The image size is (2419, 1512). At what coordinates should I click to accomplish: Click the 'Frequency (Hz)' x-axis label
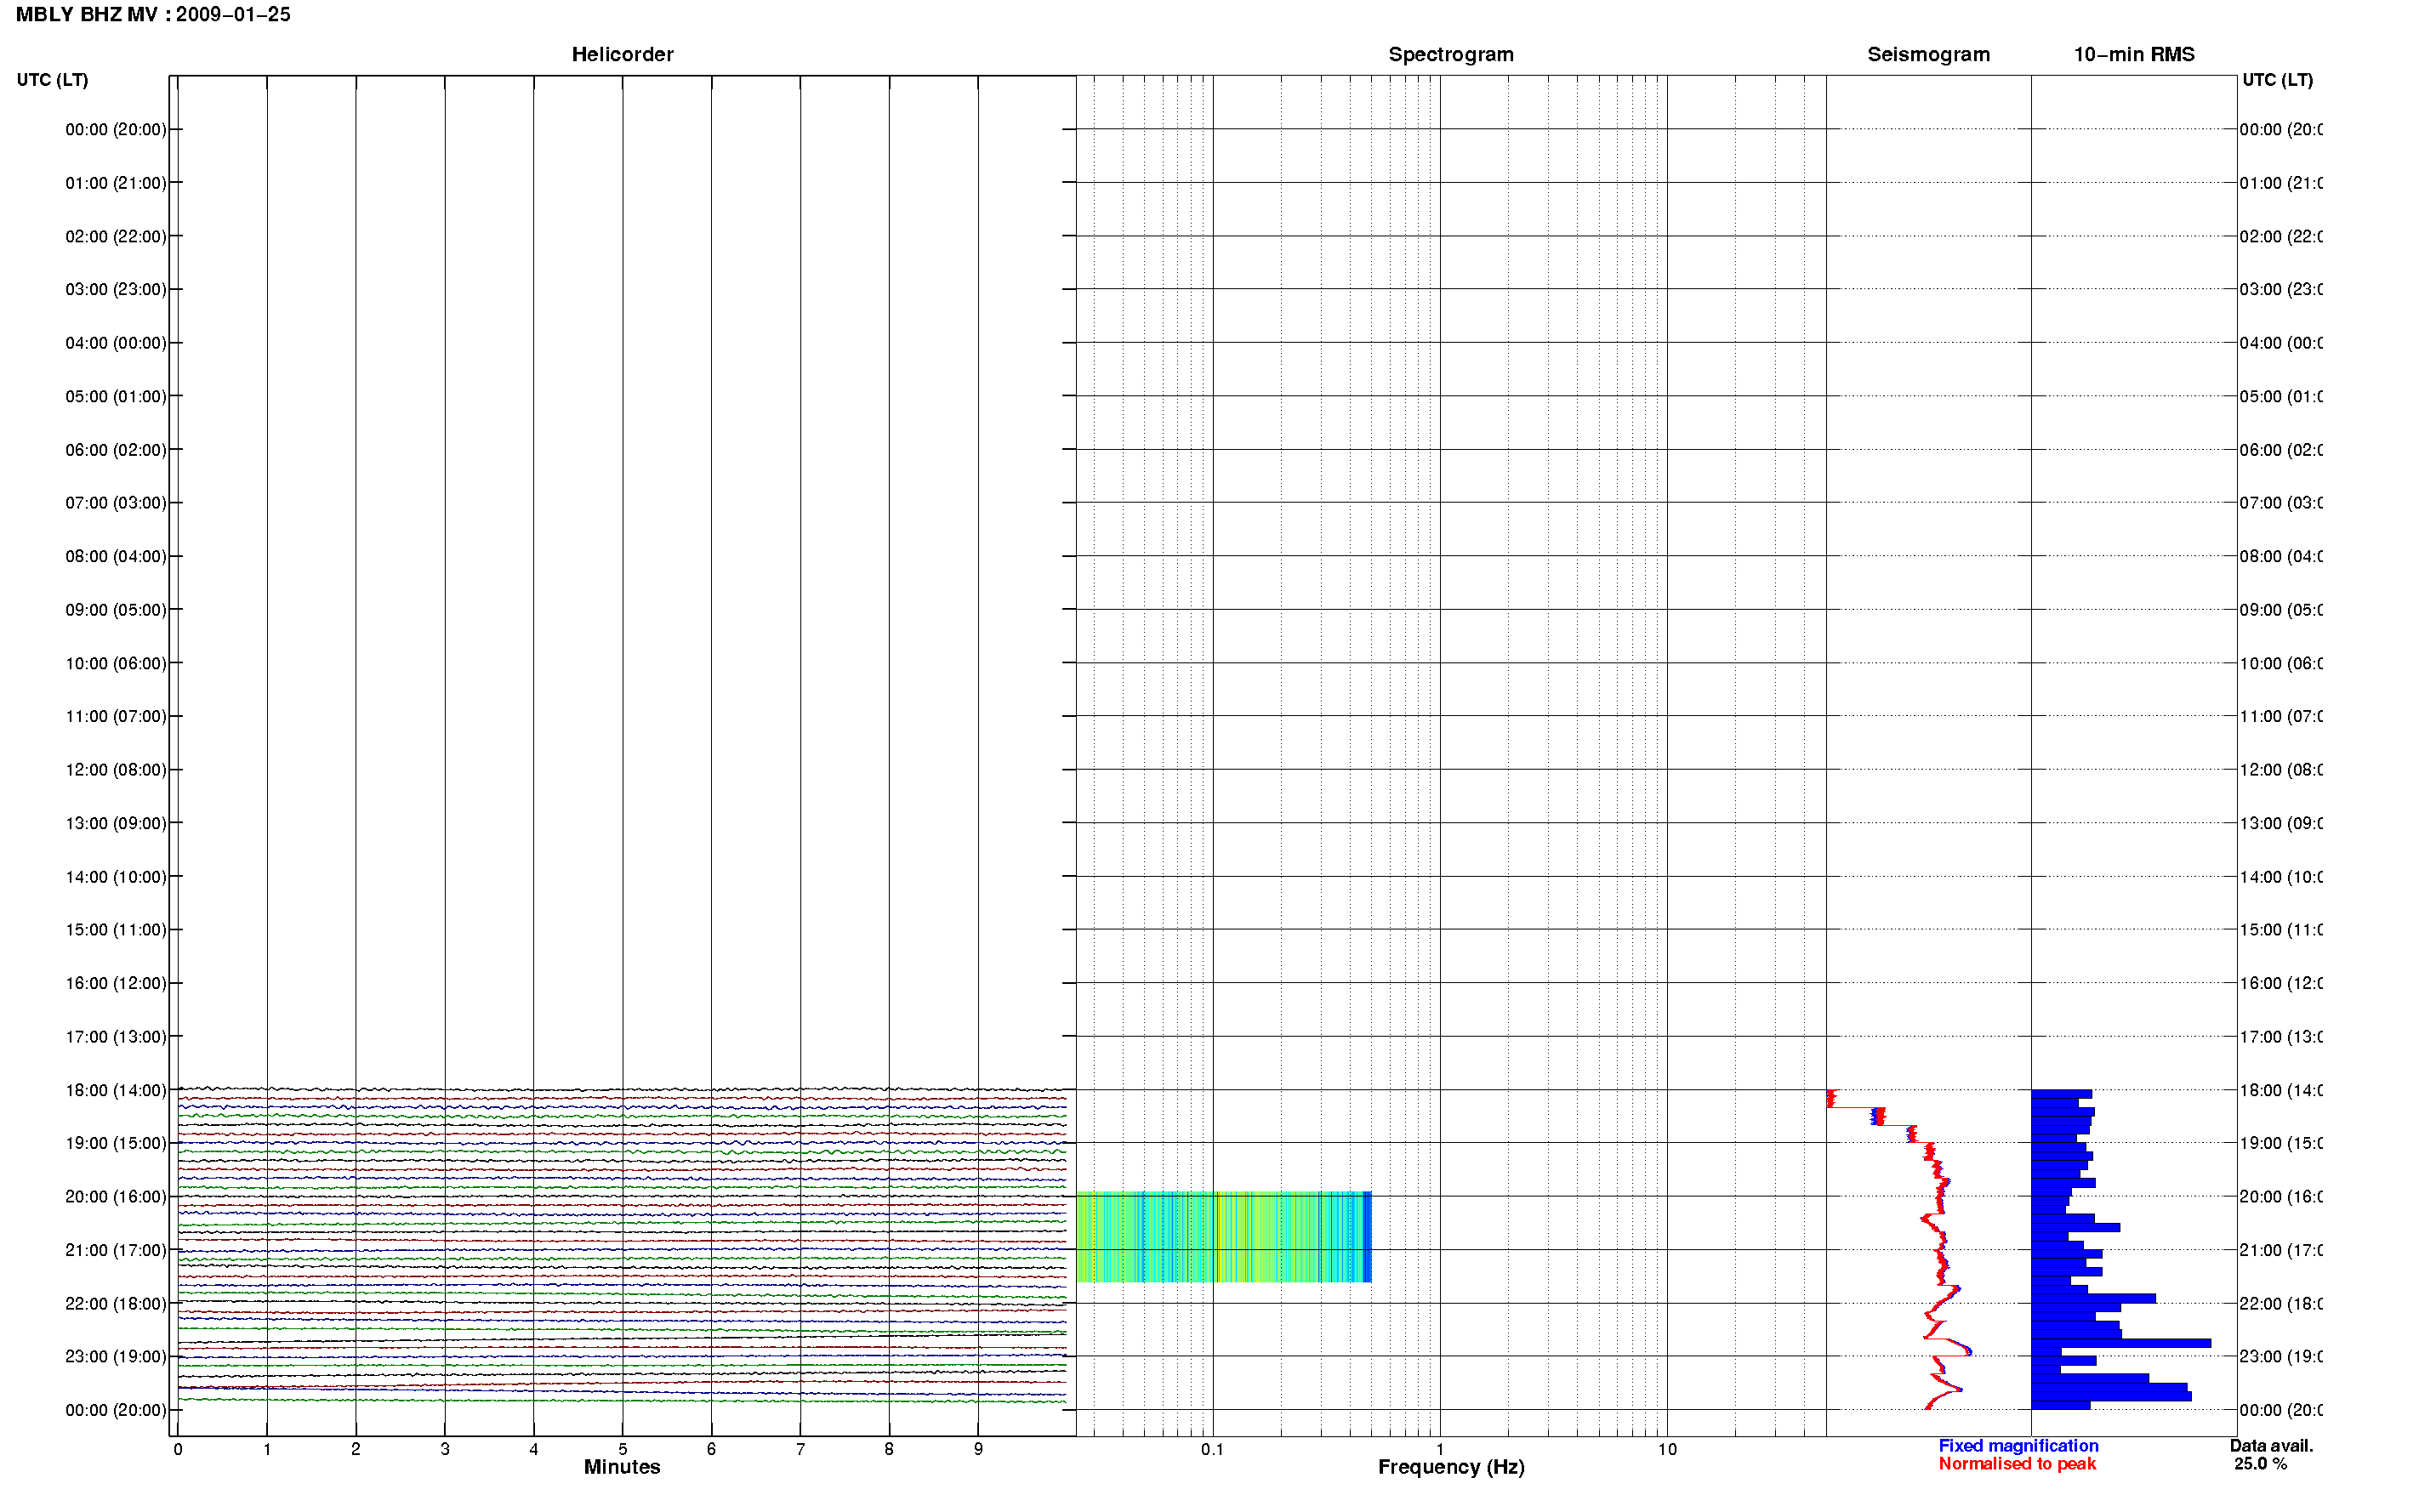point(1451,1467)
